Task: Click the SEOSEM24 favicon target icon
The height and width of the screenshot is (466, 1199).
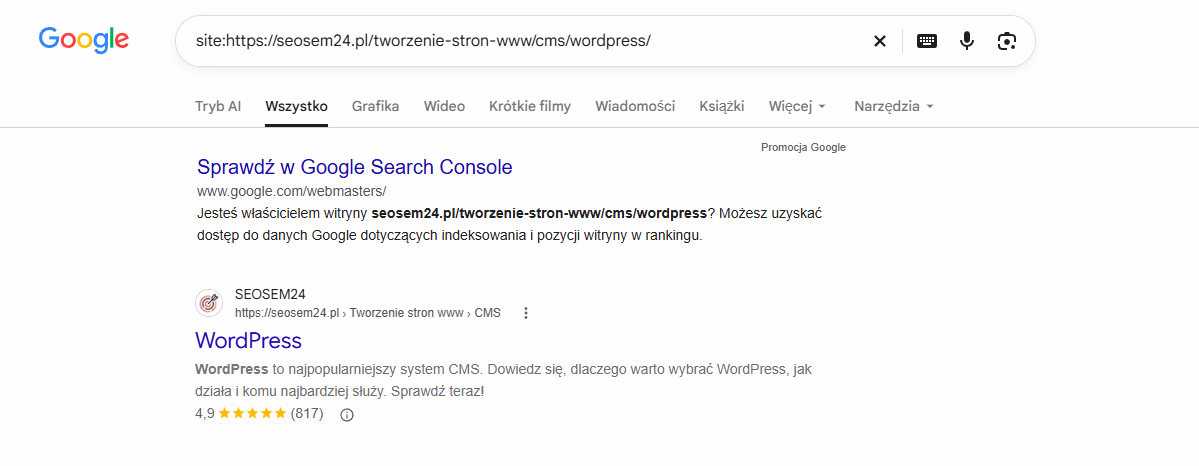Action: [209, 303]
